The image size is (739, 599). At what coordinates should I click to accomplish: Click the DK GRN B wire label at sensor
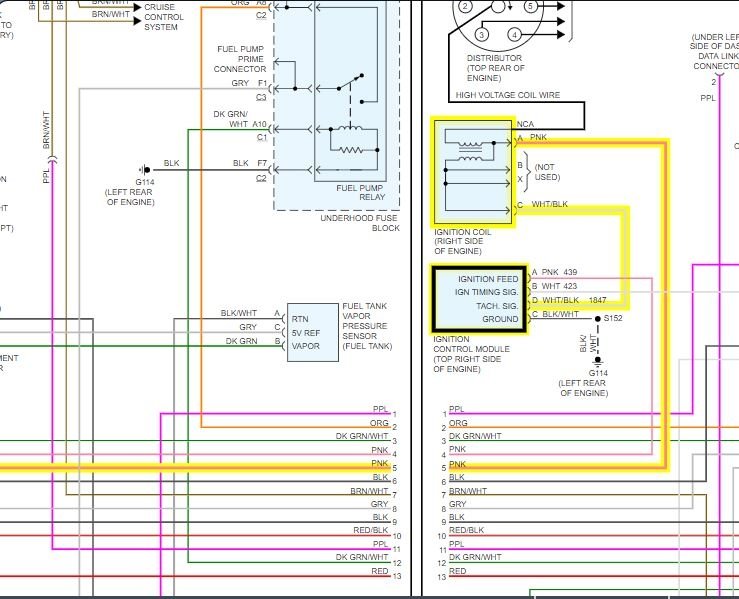253,341
